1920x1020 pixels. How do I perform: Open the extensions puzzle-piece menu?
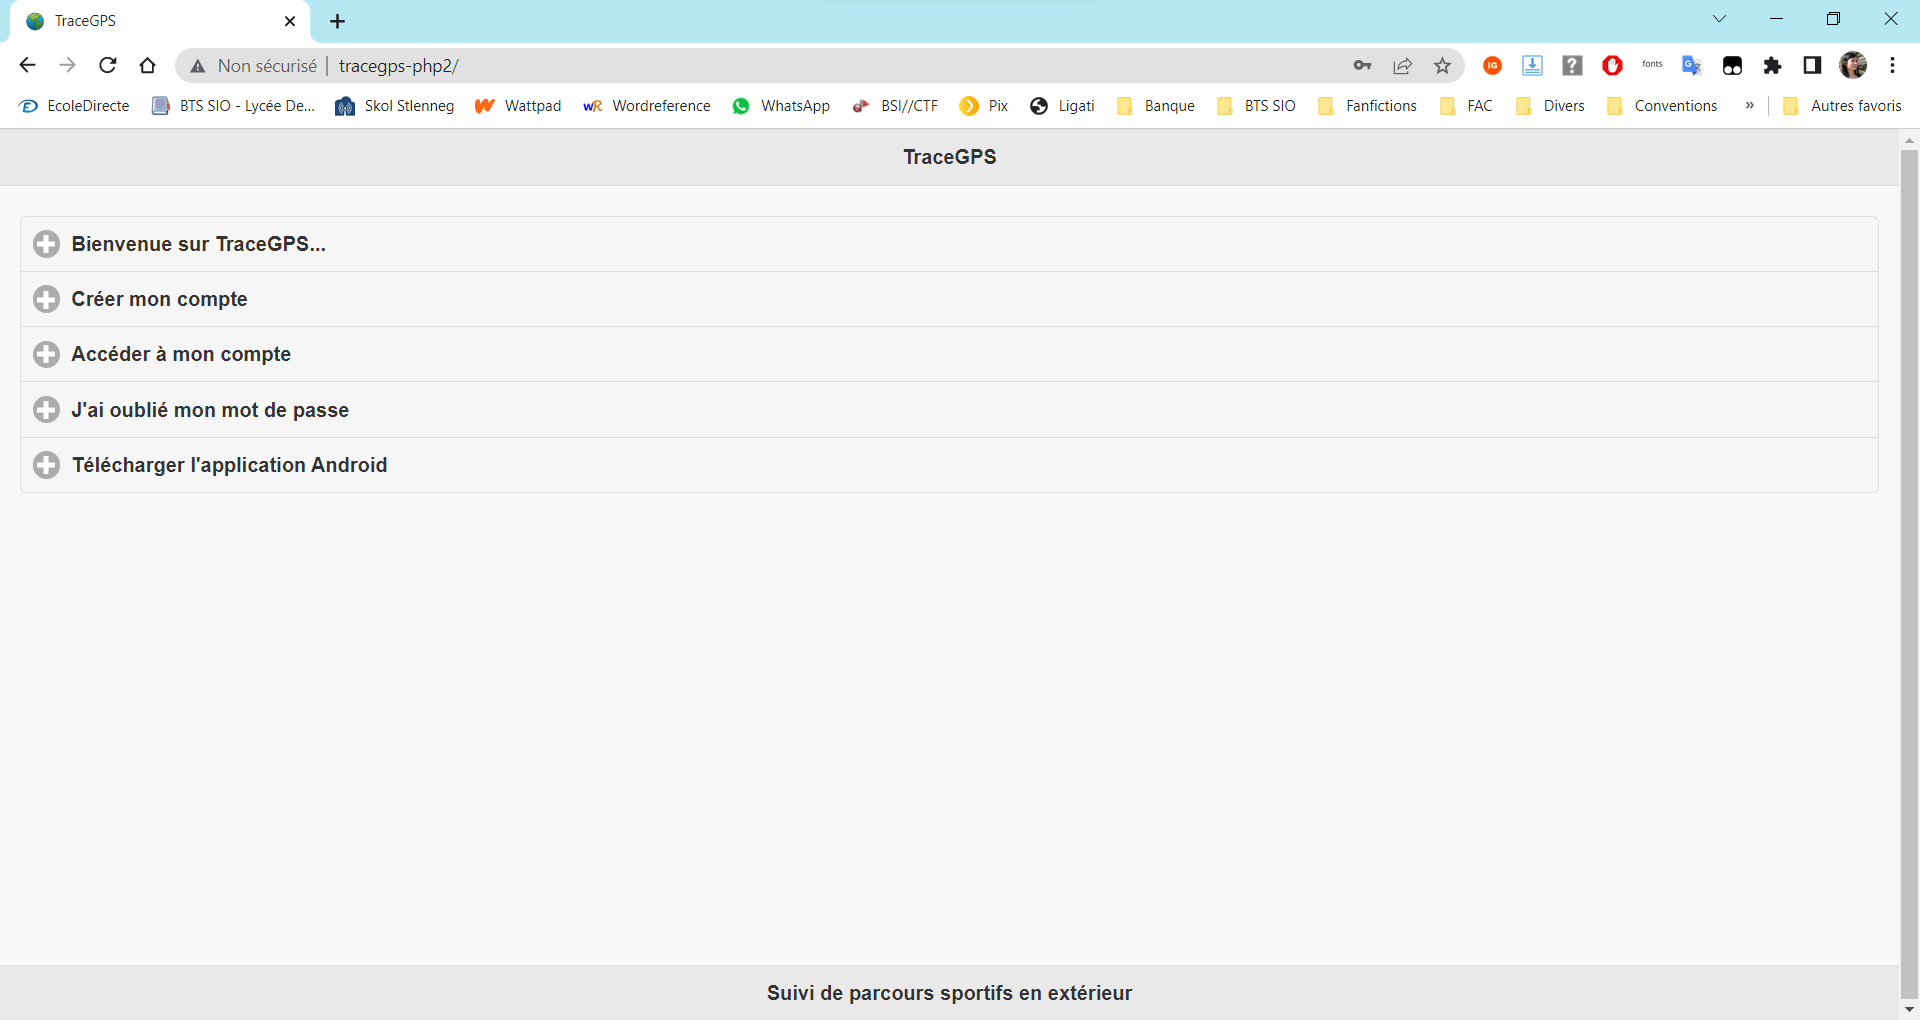click(x=1773, y=65)
